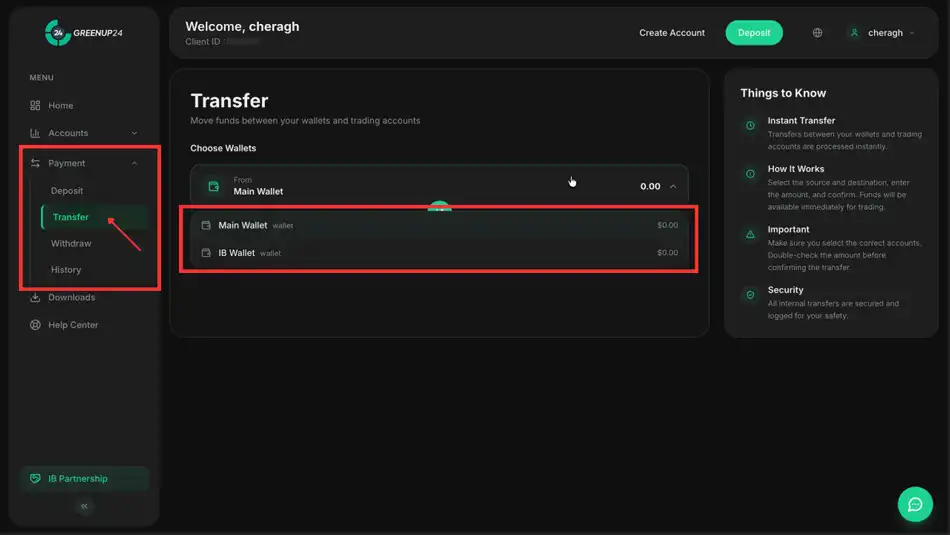Click the user avatar icon next to cheragh
950x535 pixels.
(x=854, y=33)
